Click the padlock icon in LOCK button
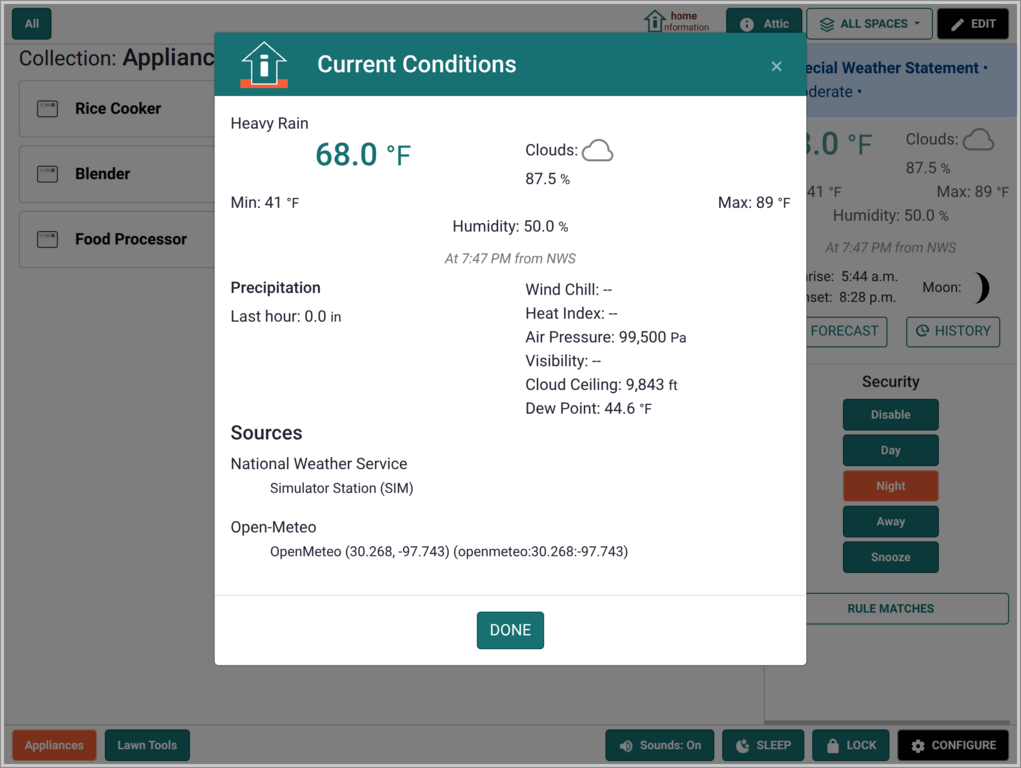1021x768 pixels. [832, 746]
